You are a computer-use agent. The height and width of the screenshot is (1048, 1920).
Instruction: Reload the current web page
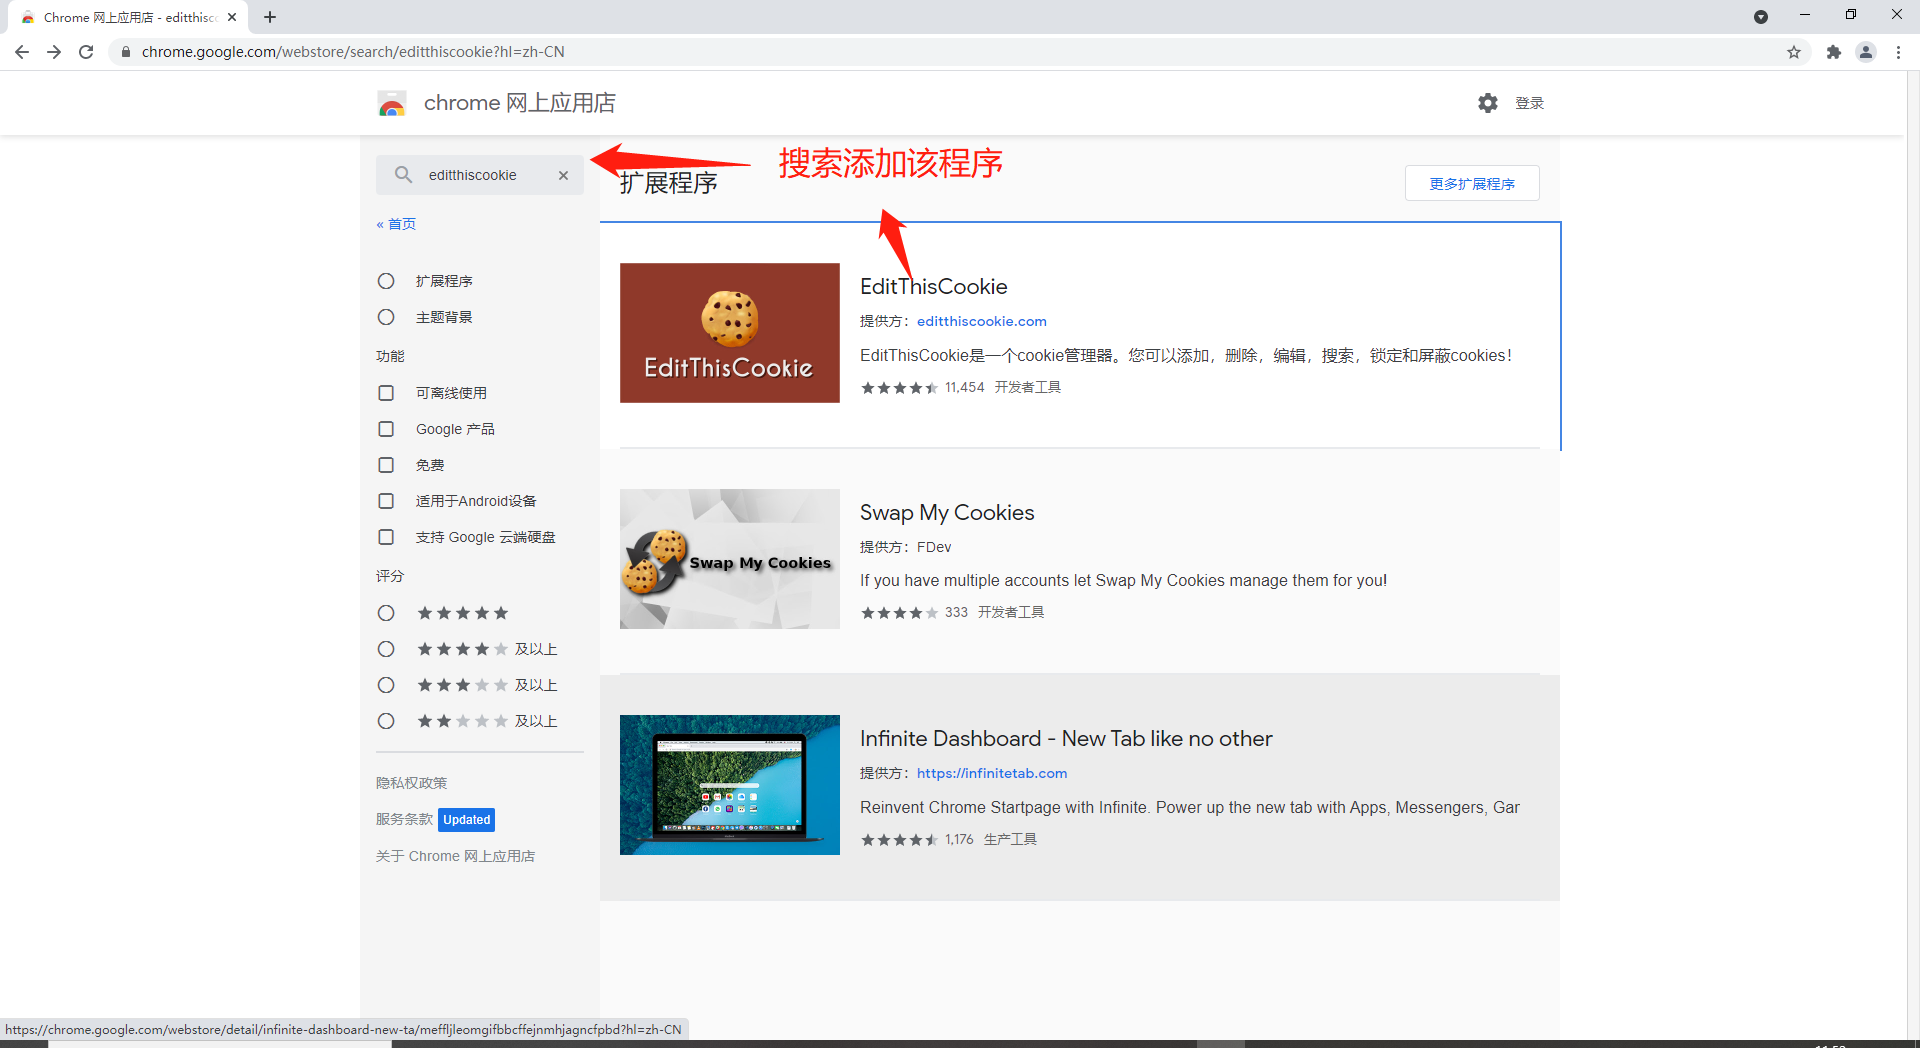pyautogui.click(x=86, y=52)
